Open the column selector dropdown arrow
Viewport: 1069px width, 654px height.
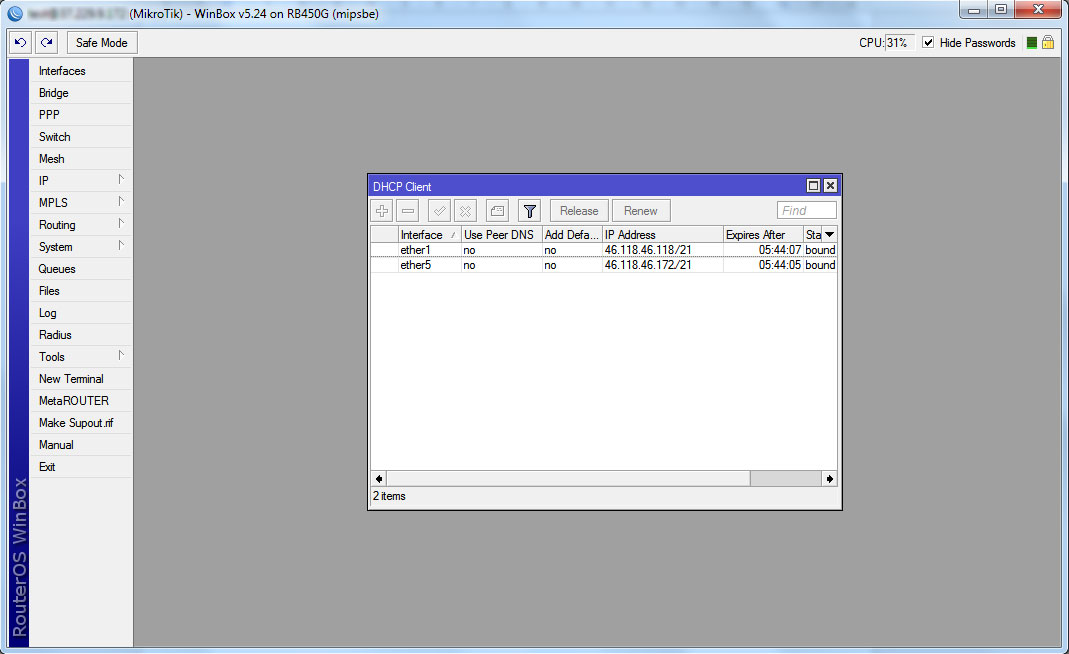pos(829,235)
